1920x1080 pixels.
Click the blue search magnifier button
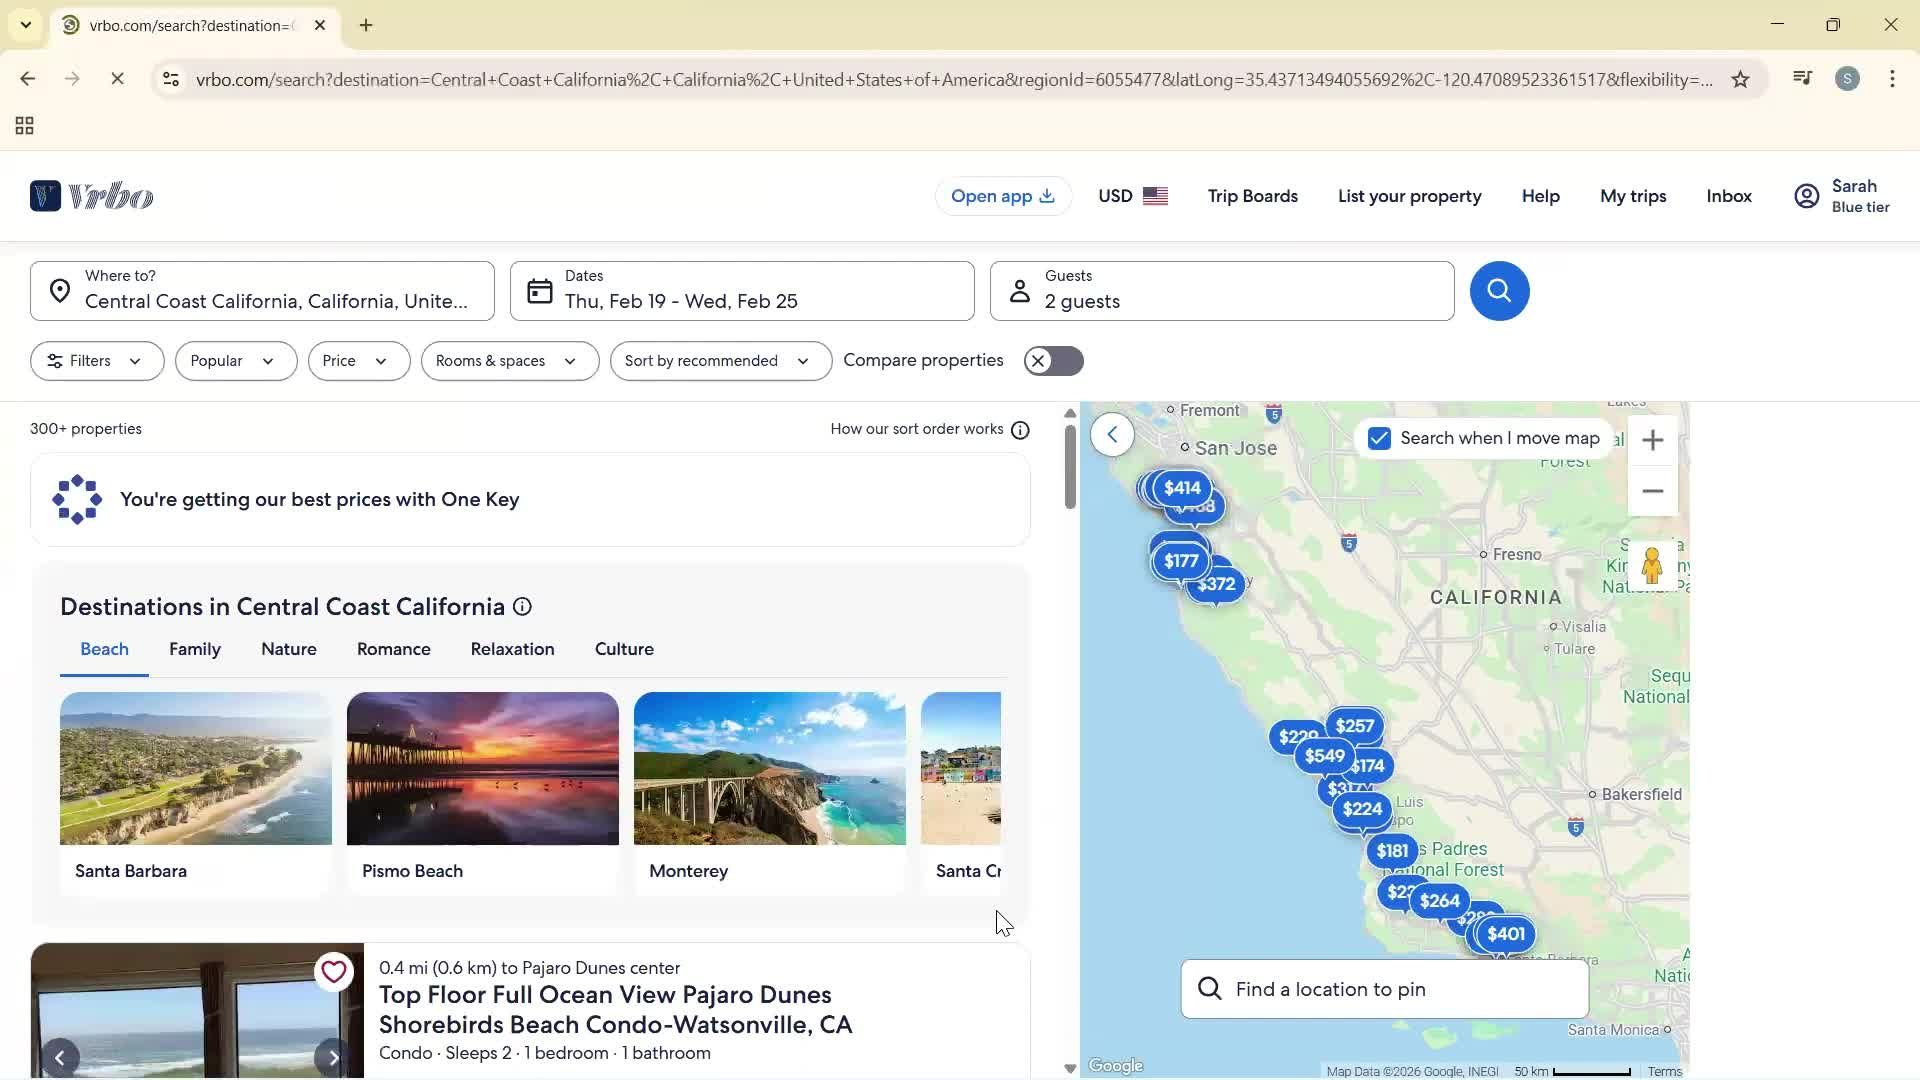coord(1498,291)
